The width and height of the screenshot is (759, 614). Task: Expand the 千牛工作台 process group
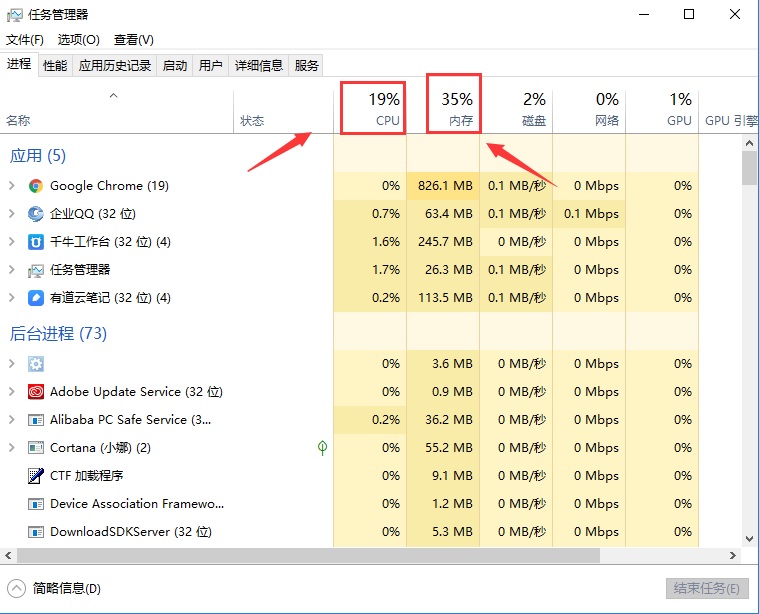12,242
